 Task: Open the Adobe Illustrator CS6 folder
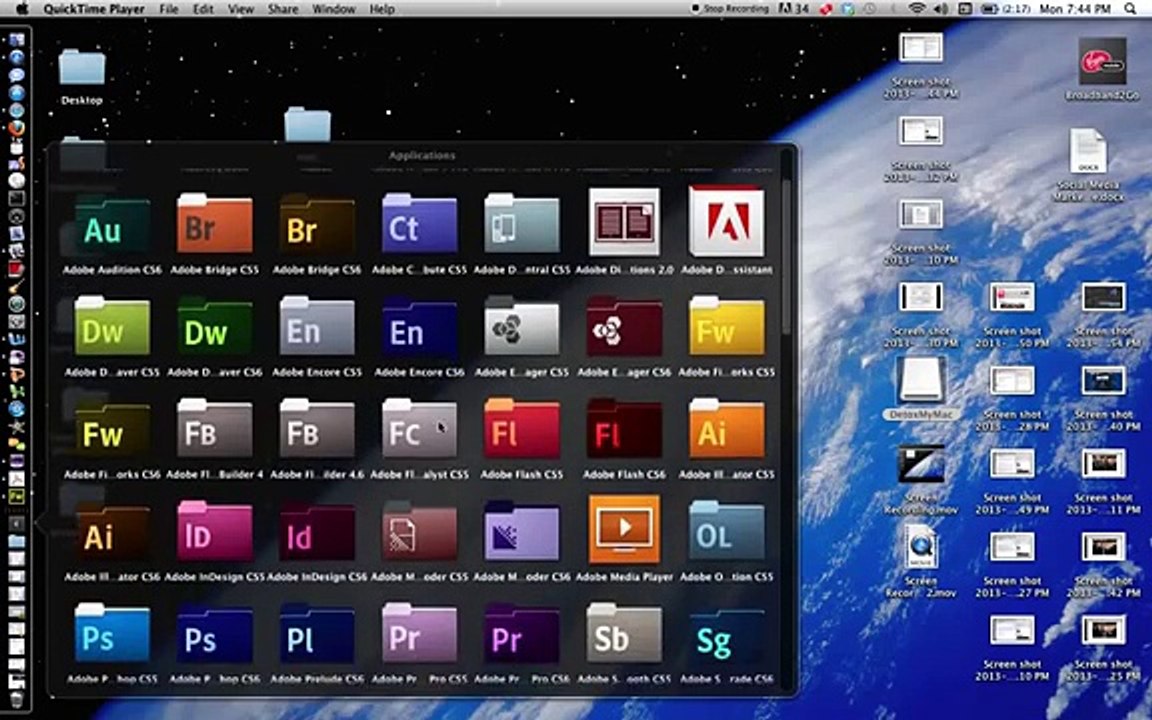(x=112, y=532)
